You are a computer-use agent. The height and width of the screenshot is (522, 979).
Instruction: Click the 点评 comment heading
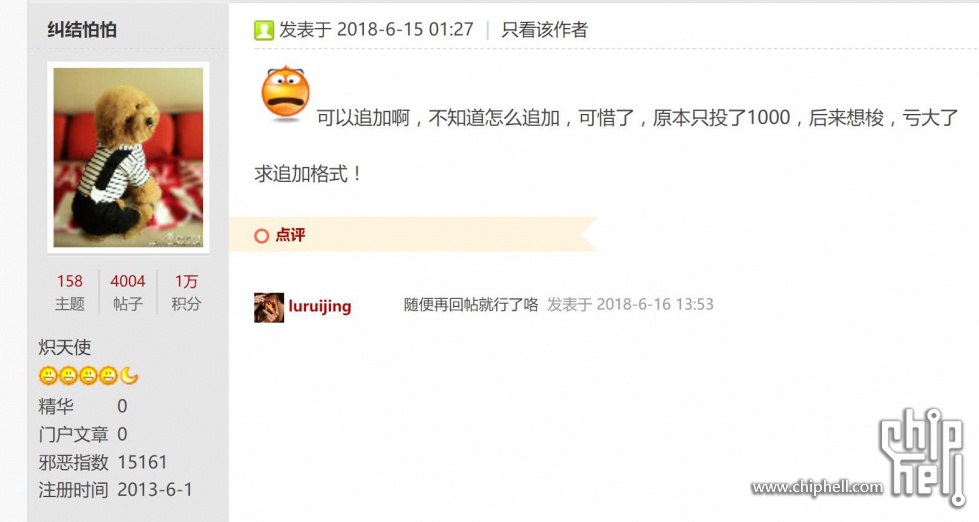290,235
